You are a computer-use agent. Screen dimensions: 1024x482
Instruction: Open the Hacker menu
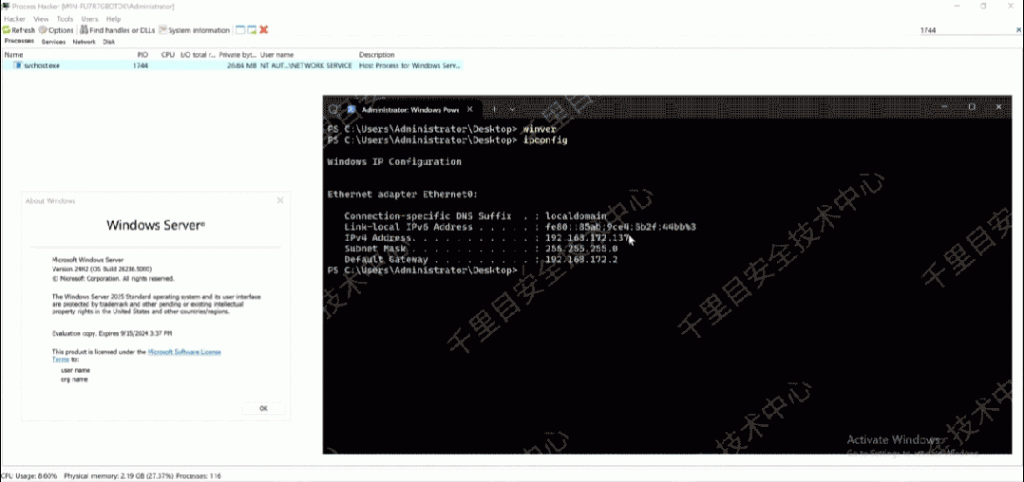coord(14,19)
